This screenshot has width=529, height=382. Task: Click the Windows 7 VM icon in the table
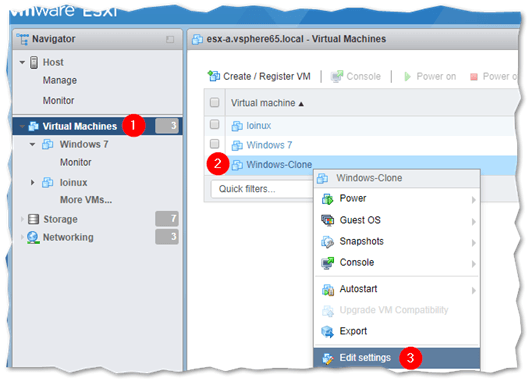click(237, 145)
